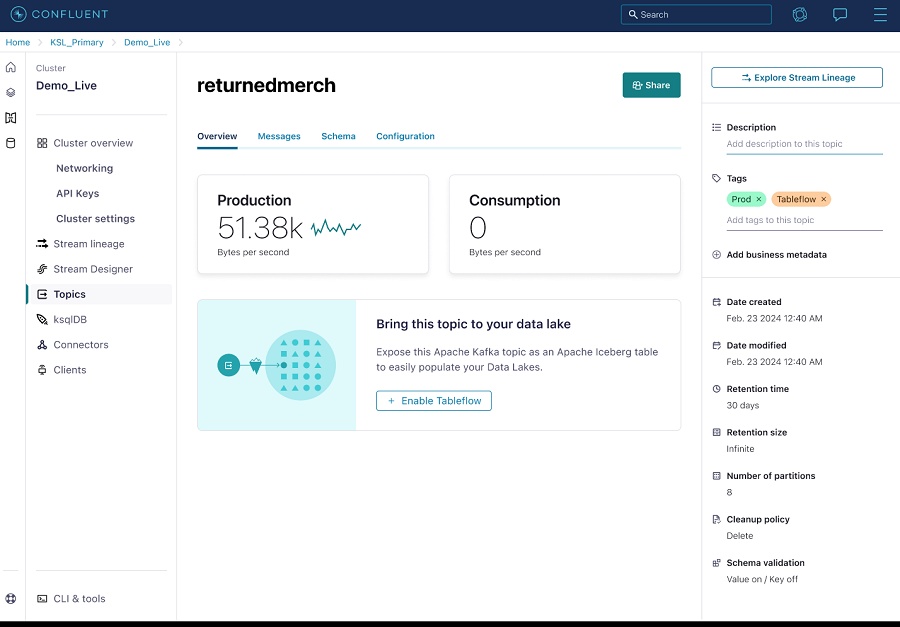Image resolution: width=900 pixels, height=627 pixels.
Task: Click the Confluent logo icon
Action: pos(18,14)
